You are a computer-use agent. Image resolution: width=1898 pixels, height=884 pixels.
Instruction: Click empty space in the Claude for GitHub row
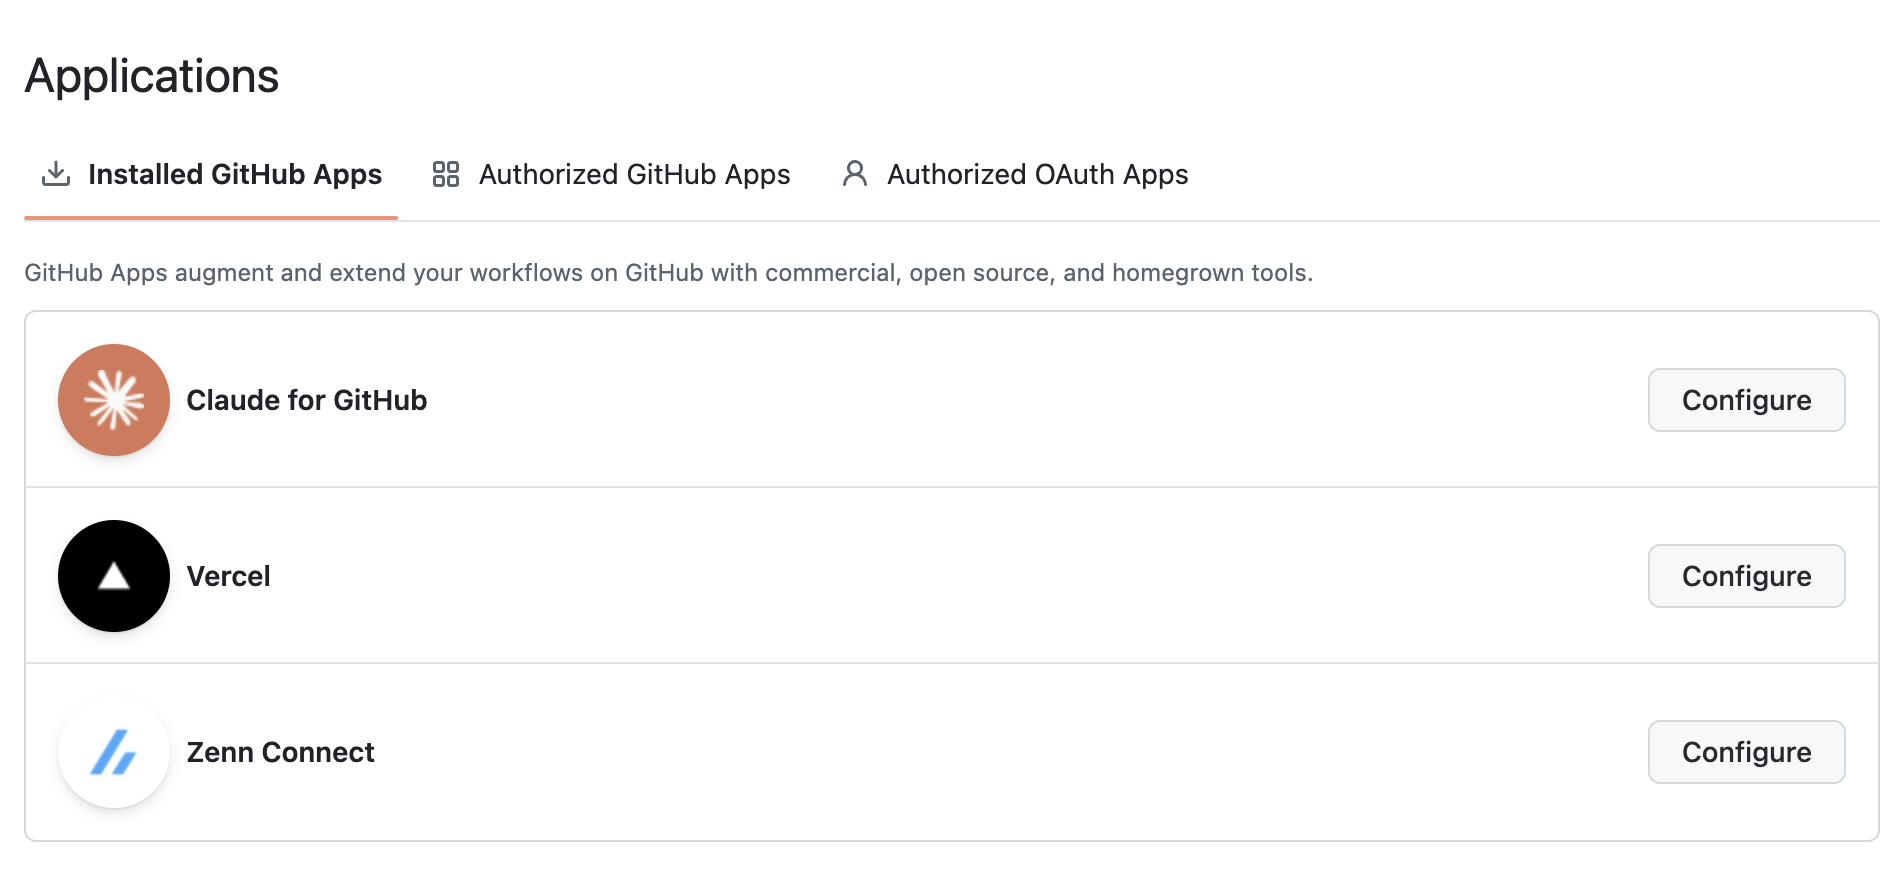[1000, 400]
